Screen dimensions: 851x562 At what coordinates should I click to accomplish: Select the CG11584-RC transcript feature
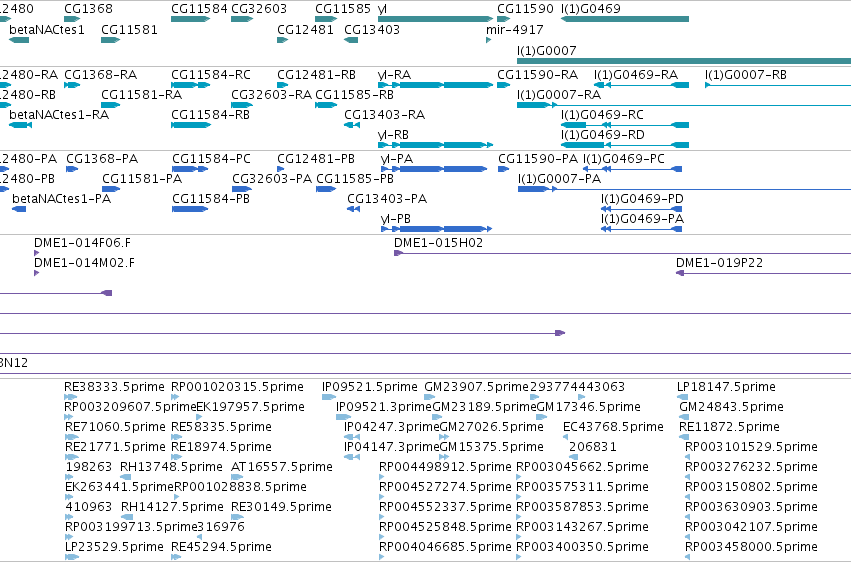point(190,85)
